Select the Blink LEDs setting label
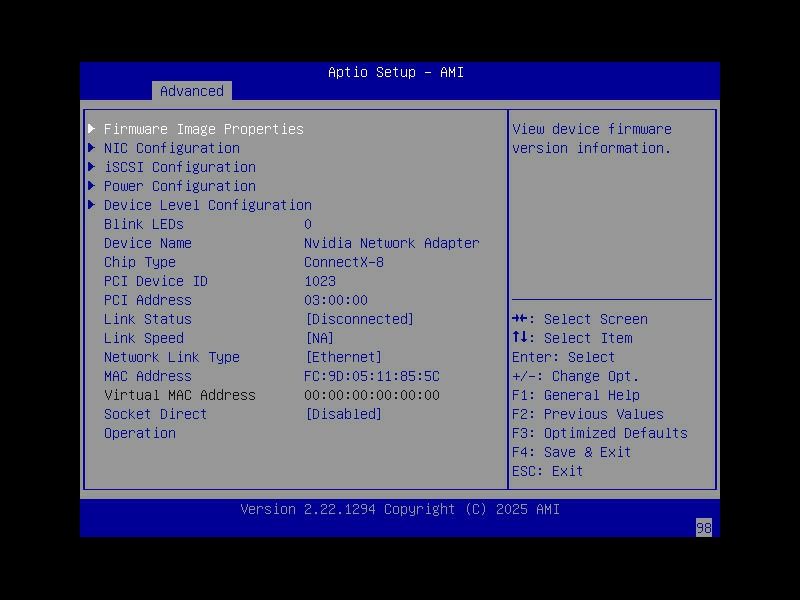The image size is (800, 600). 143,224
